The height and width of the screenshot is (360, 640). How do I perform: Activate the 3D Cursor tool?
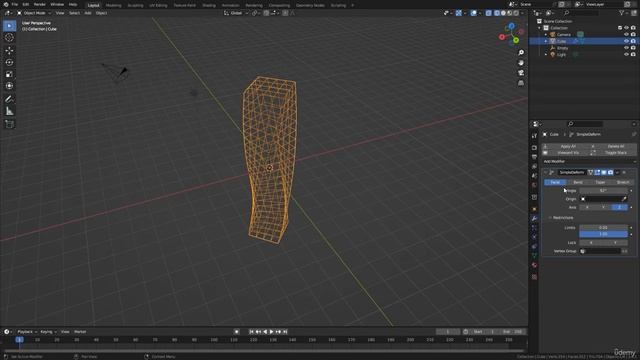(x=9, y=38)
